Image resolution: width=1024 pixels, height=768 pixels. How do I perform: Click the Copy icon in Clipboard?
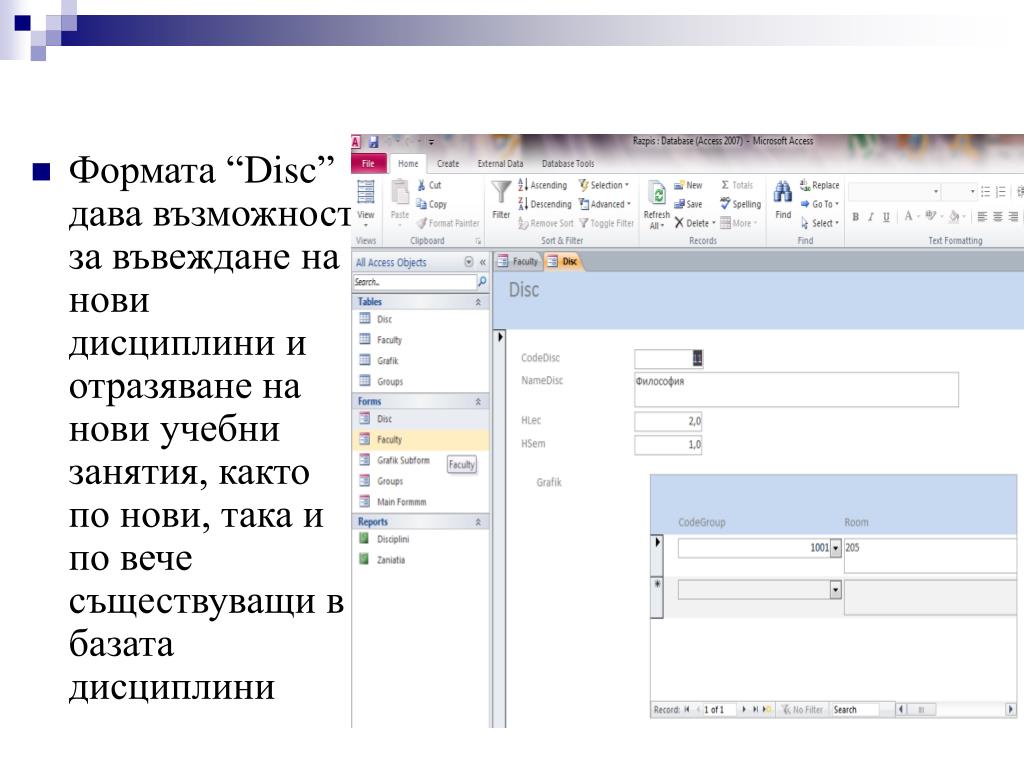point(422,204)
